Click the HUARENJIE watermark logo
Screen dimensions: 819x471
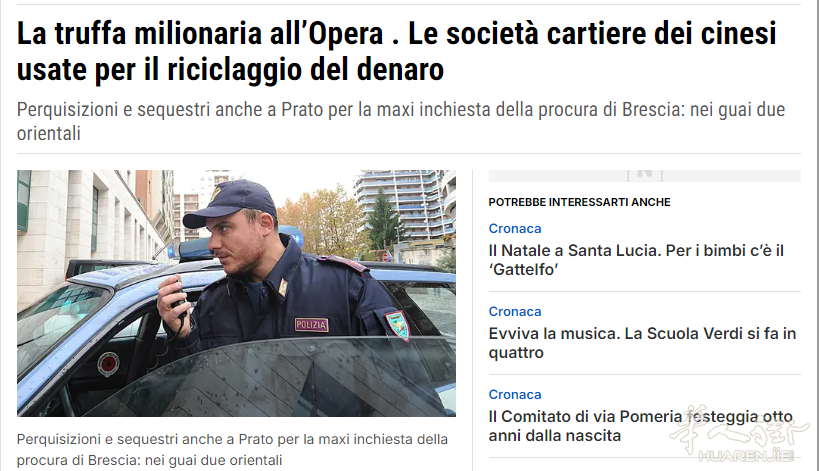click(x=746, y=456)
